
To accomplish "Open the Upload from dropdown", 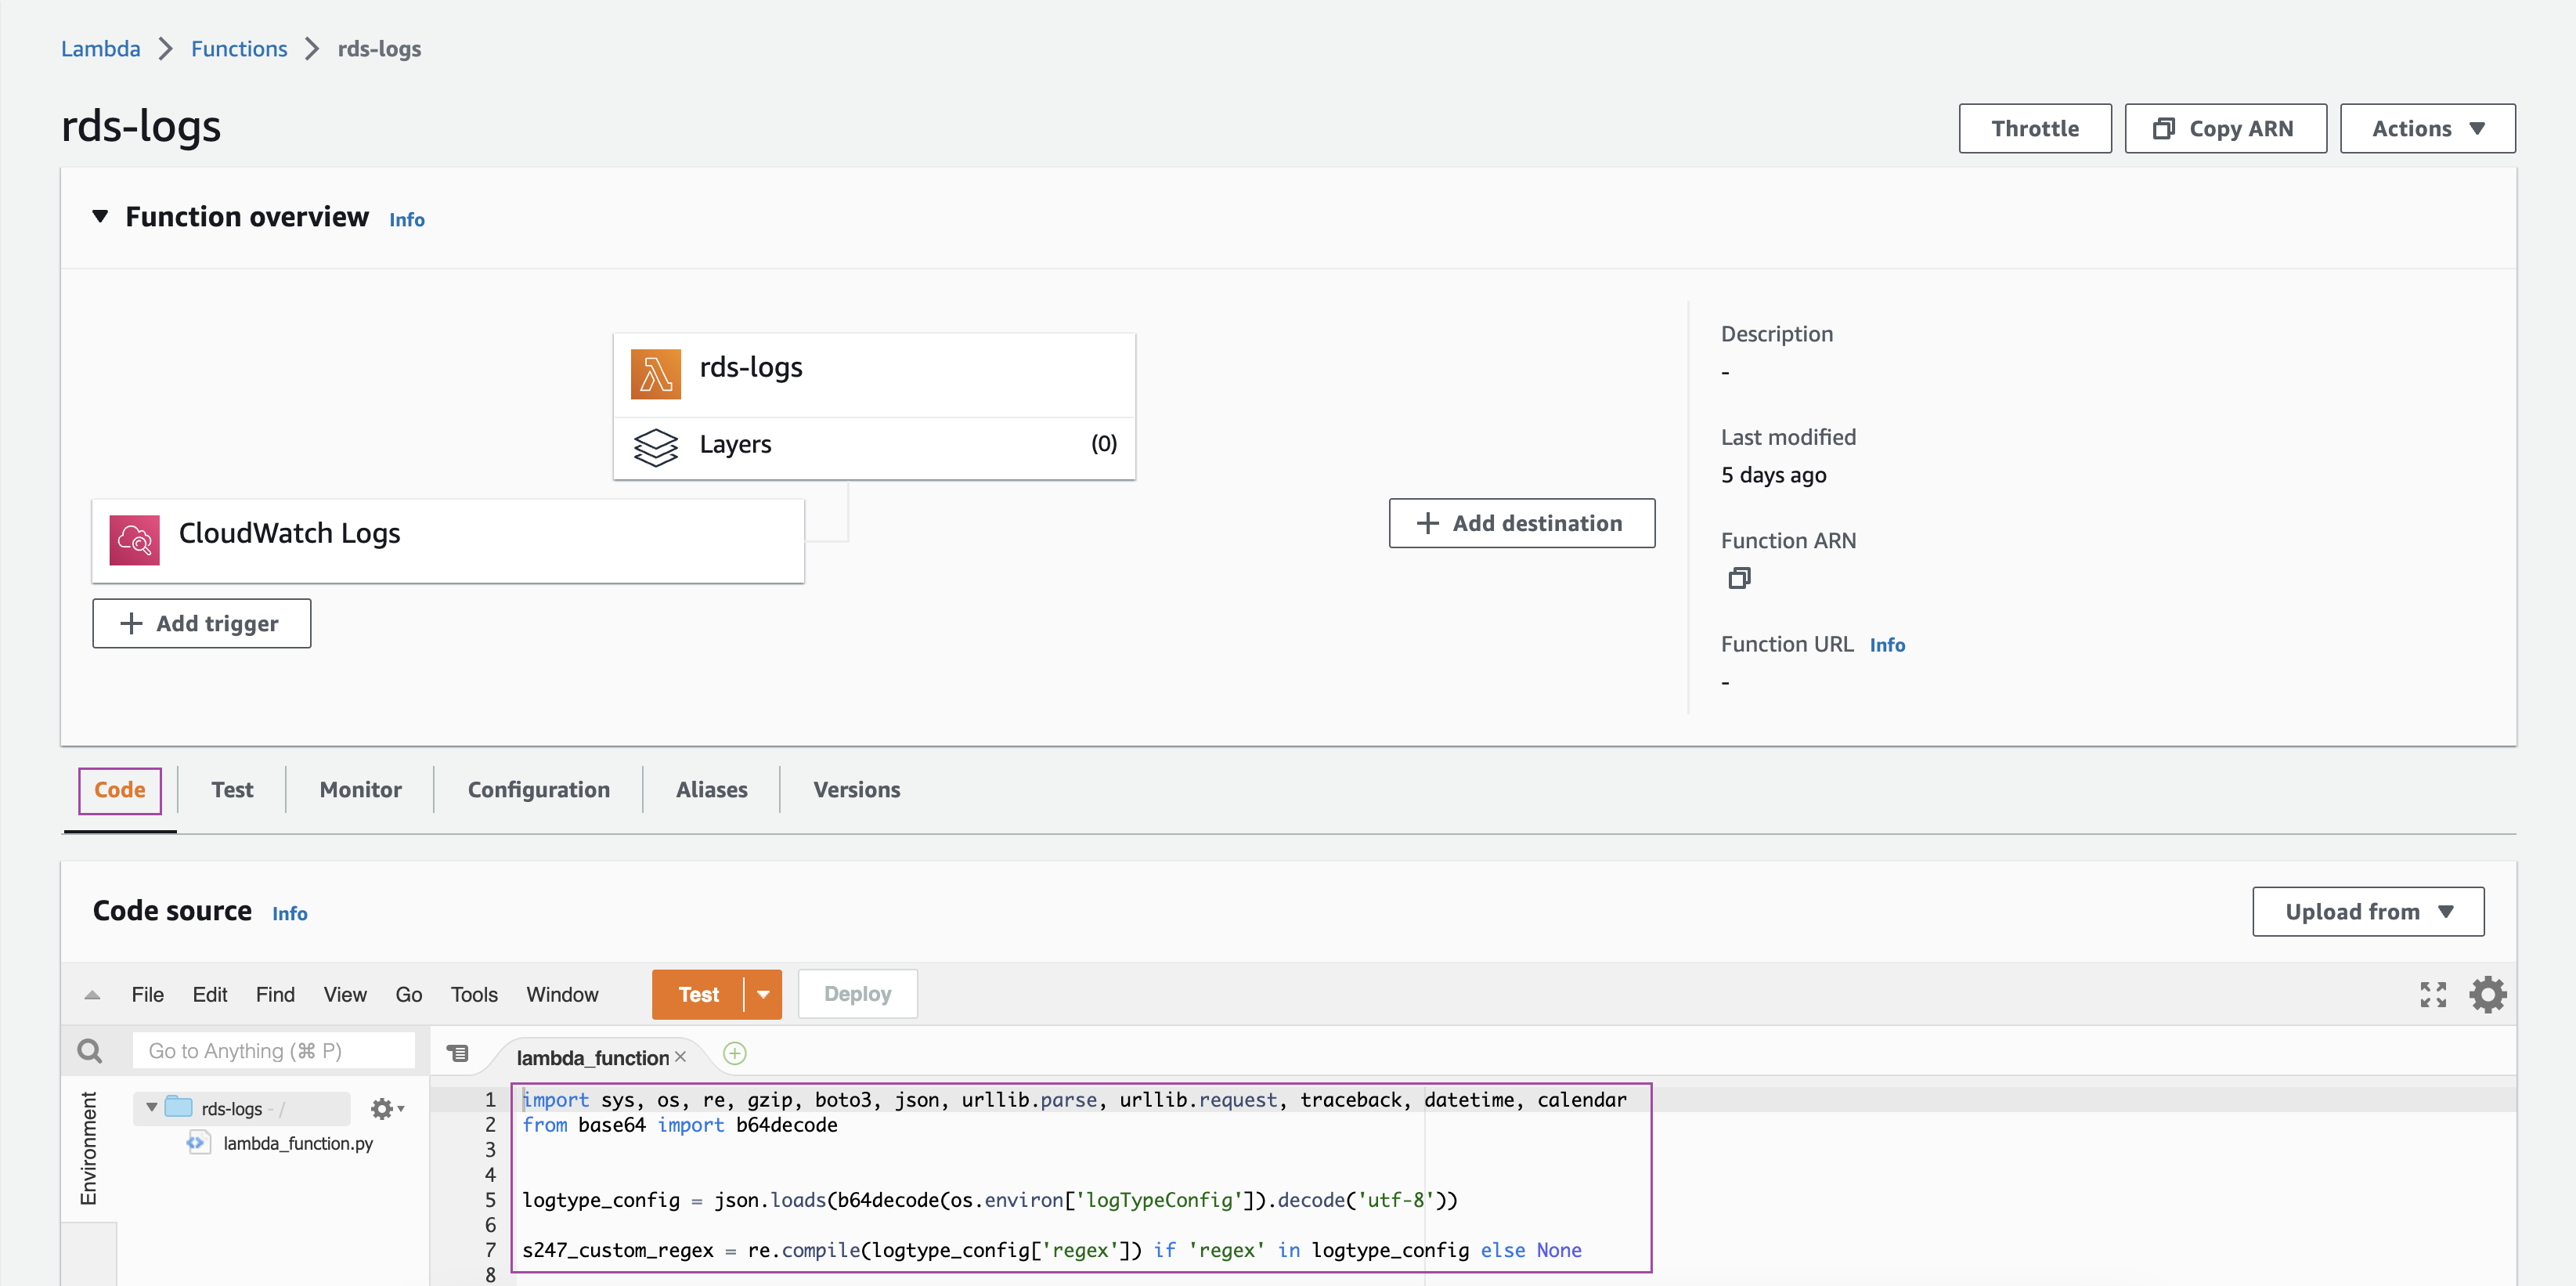I will (x=2367, y=912).
